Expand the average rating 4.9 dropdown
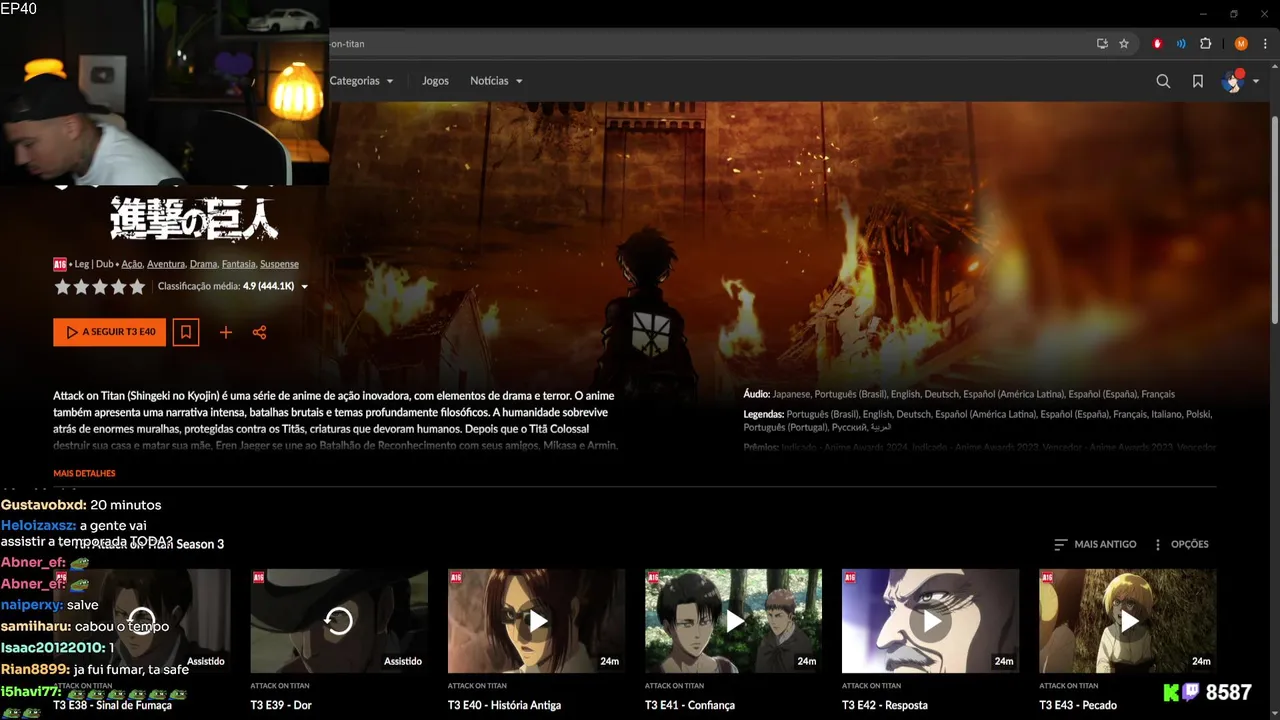This screenshot has width=1280, height=720. tap(233, 287)
